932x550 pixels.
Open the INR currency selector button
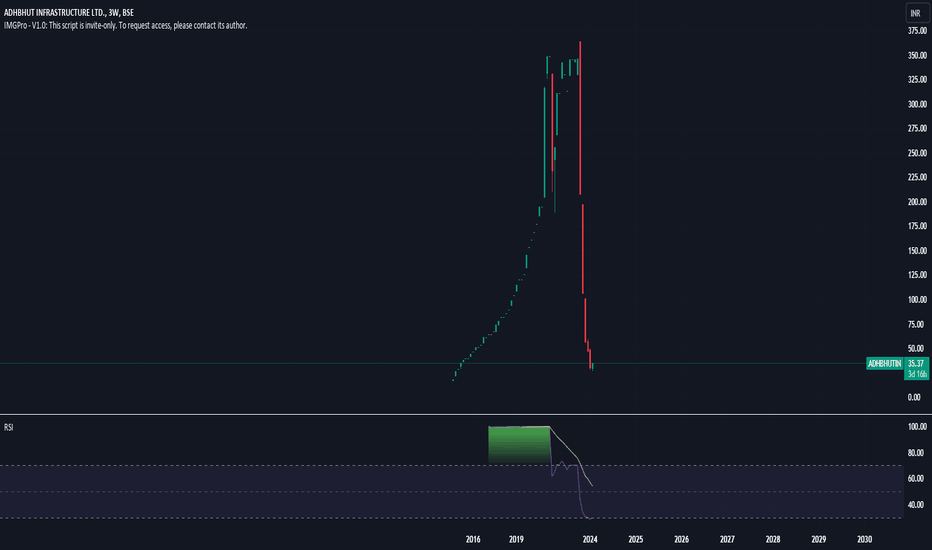(916, 12)
